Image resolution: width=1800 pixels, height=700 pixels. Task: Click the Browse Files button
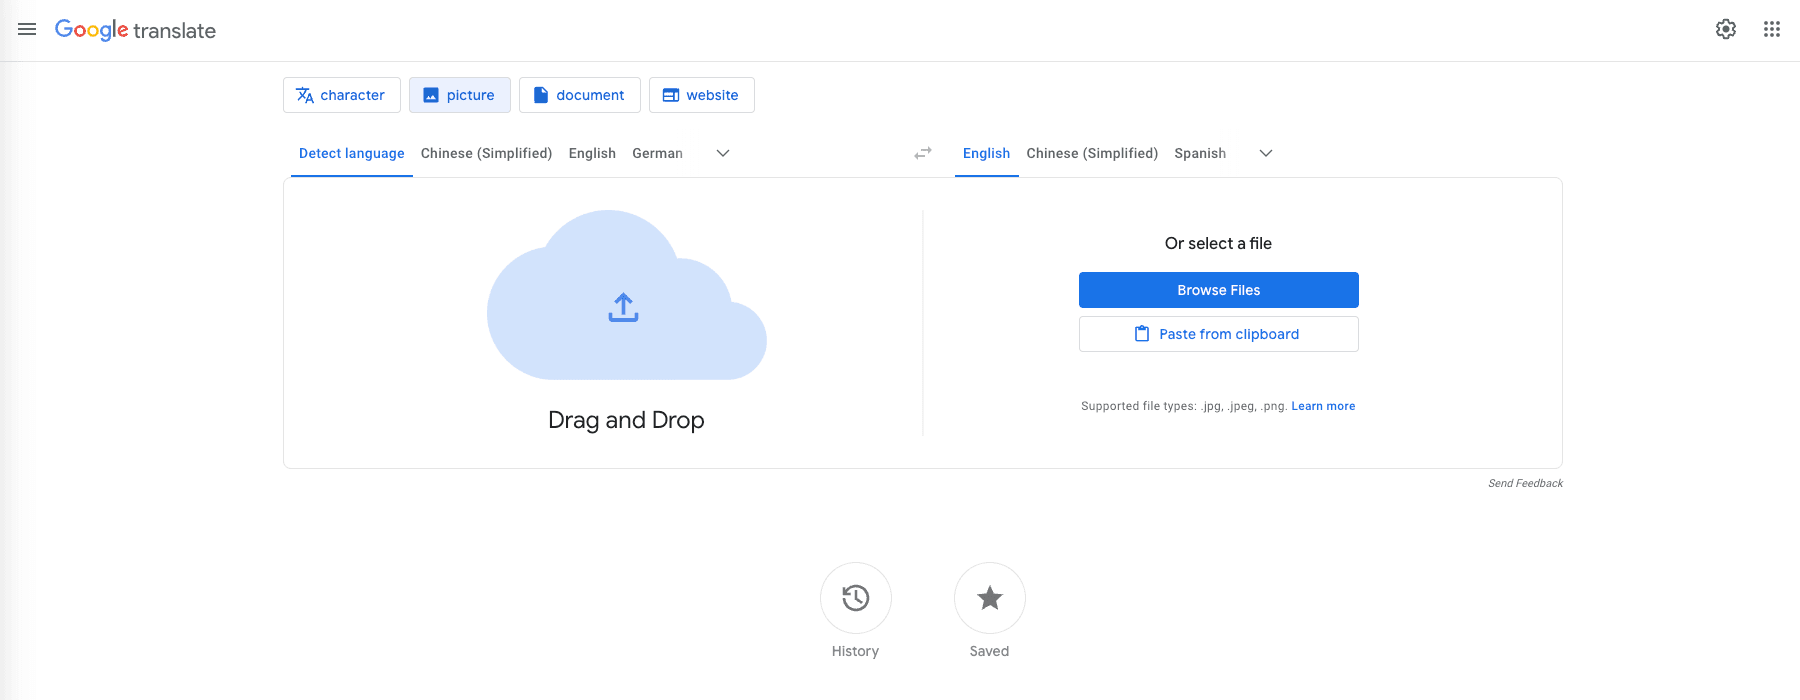(1219, 290)
